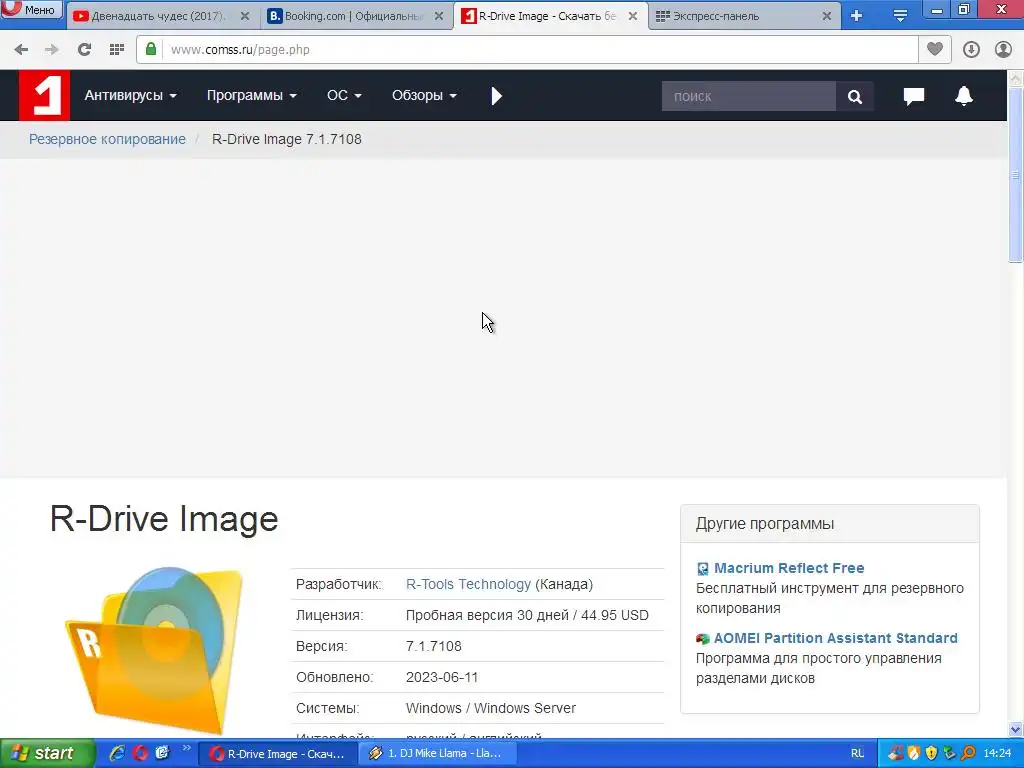Image resolution: width=1024 pixels, height=768 pixels.
Task: Expand the ОС menu
Action: pyautogui.click(x=344, y=95)
